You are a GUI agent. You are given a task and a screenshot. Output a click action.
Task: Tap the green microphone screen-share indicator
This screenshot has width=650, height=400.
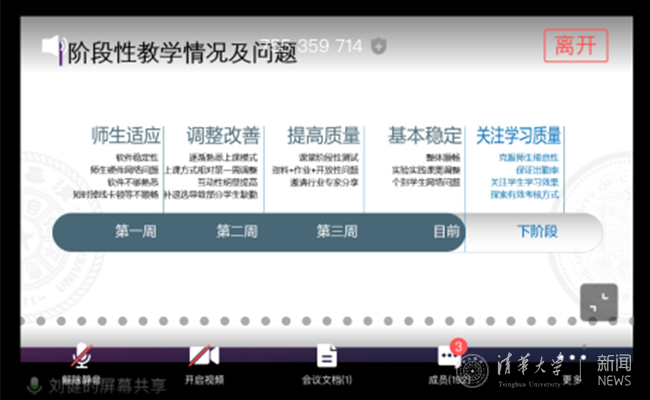tap(35, 385)
